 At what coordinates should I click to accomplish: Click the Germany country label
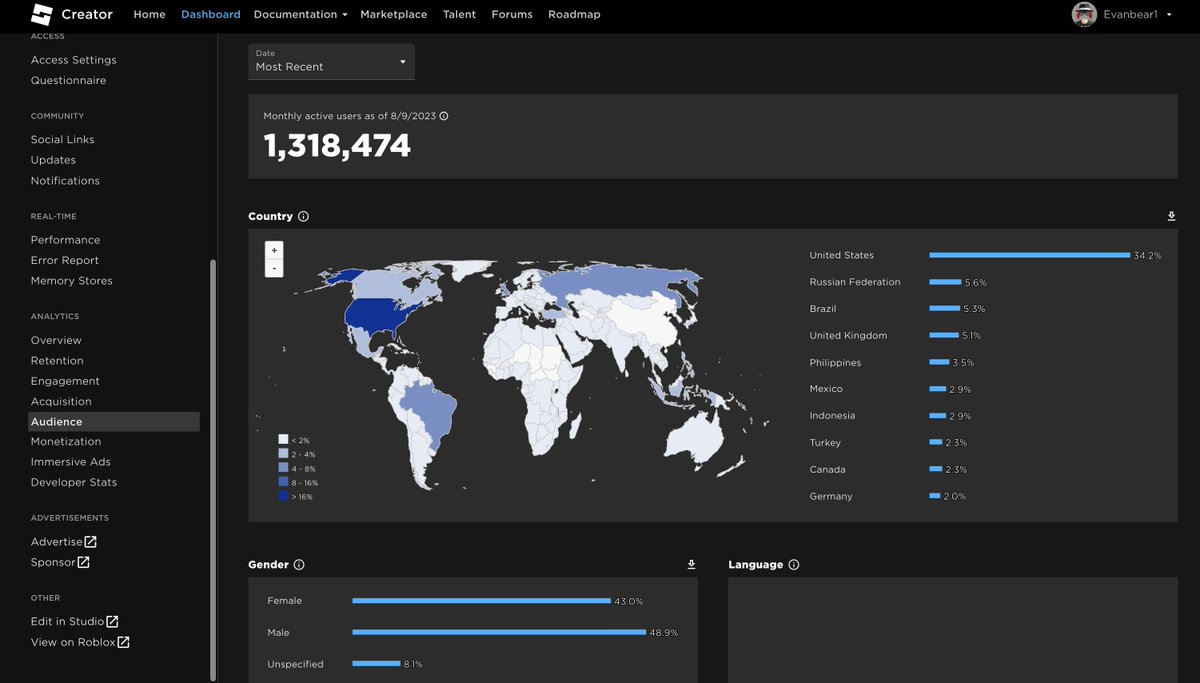pos(831,496)
